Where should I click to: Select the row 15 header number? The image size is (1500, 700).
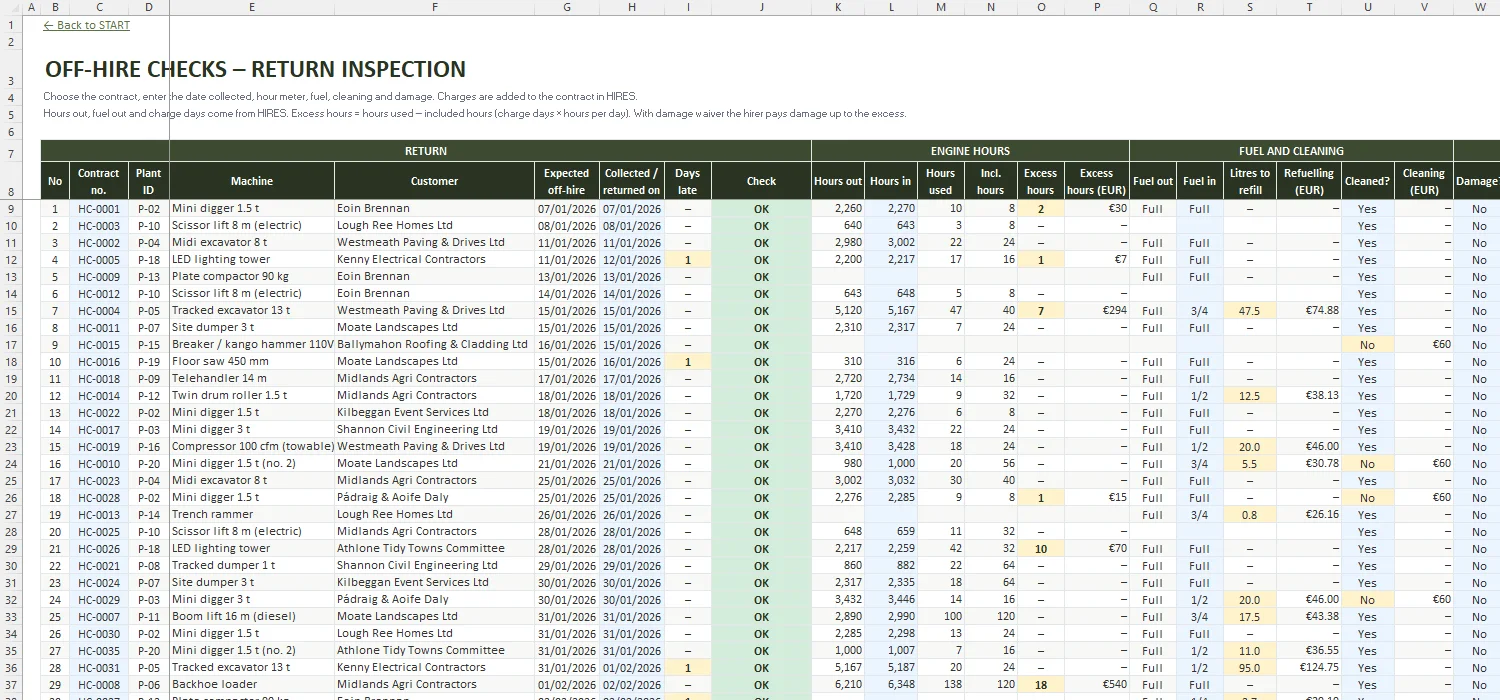[x=11, y=311]
